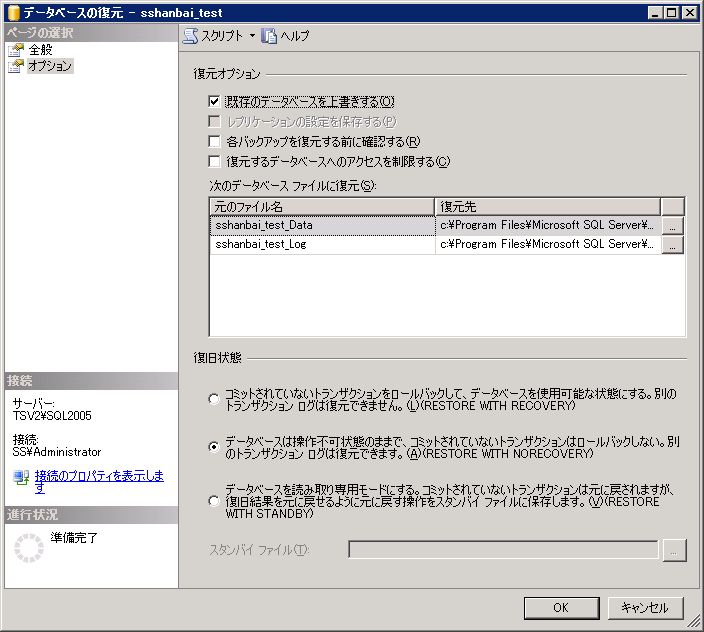Select RESTORE WITH NORECOVERY radio option
The height and width of the screenshot is (632, 704).
pos(214,447)
